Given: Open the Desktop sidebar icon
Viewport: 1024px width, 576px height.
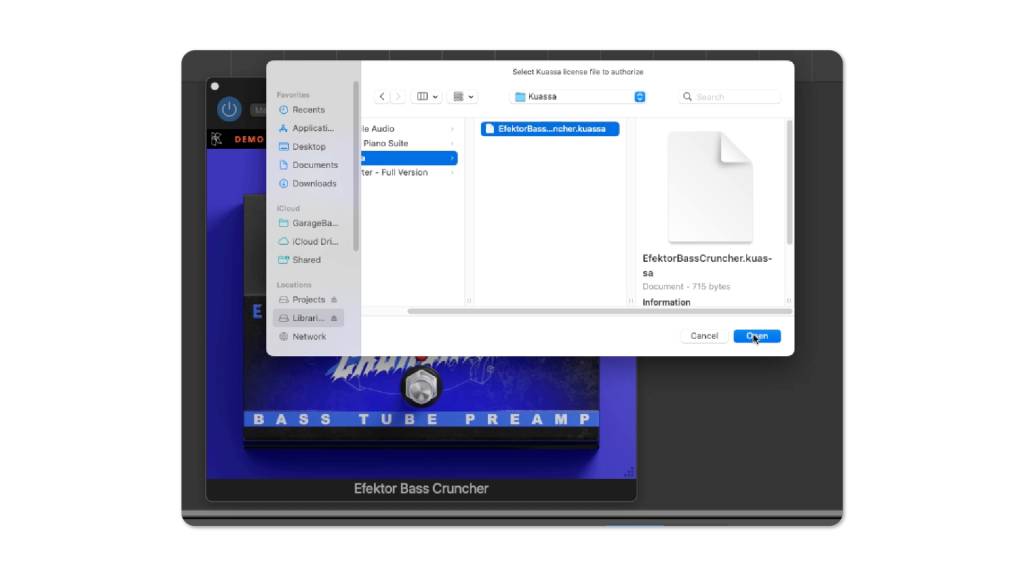Looking at the screenshot, I should coord(306,146).
